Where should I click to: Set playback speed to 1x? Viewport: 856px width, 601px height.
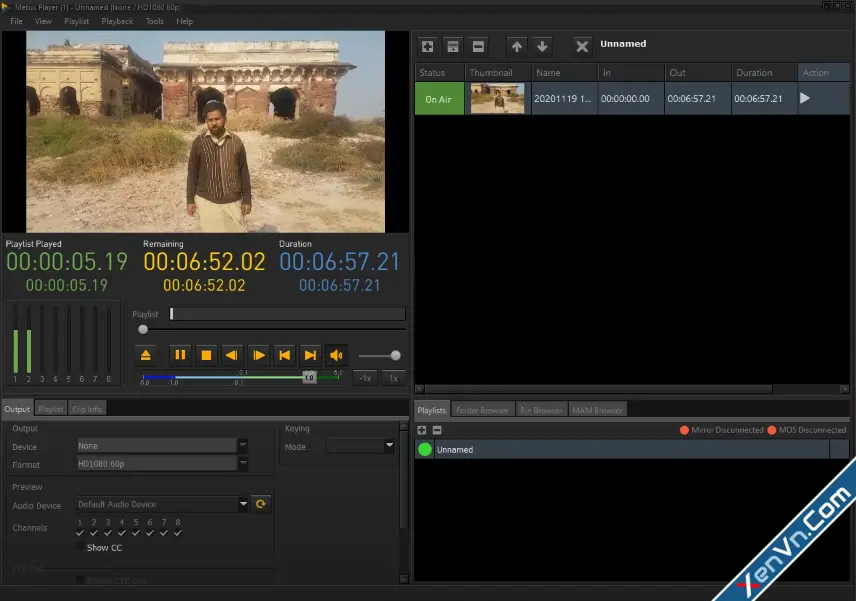[x=393, y=378]
